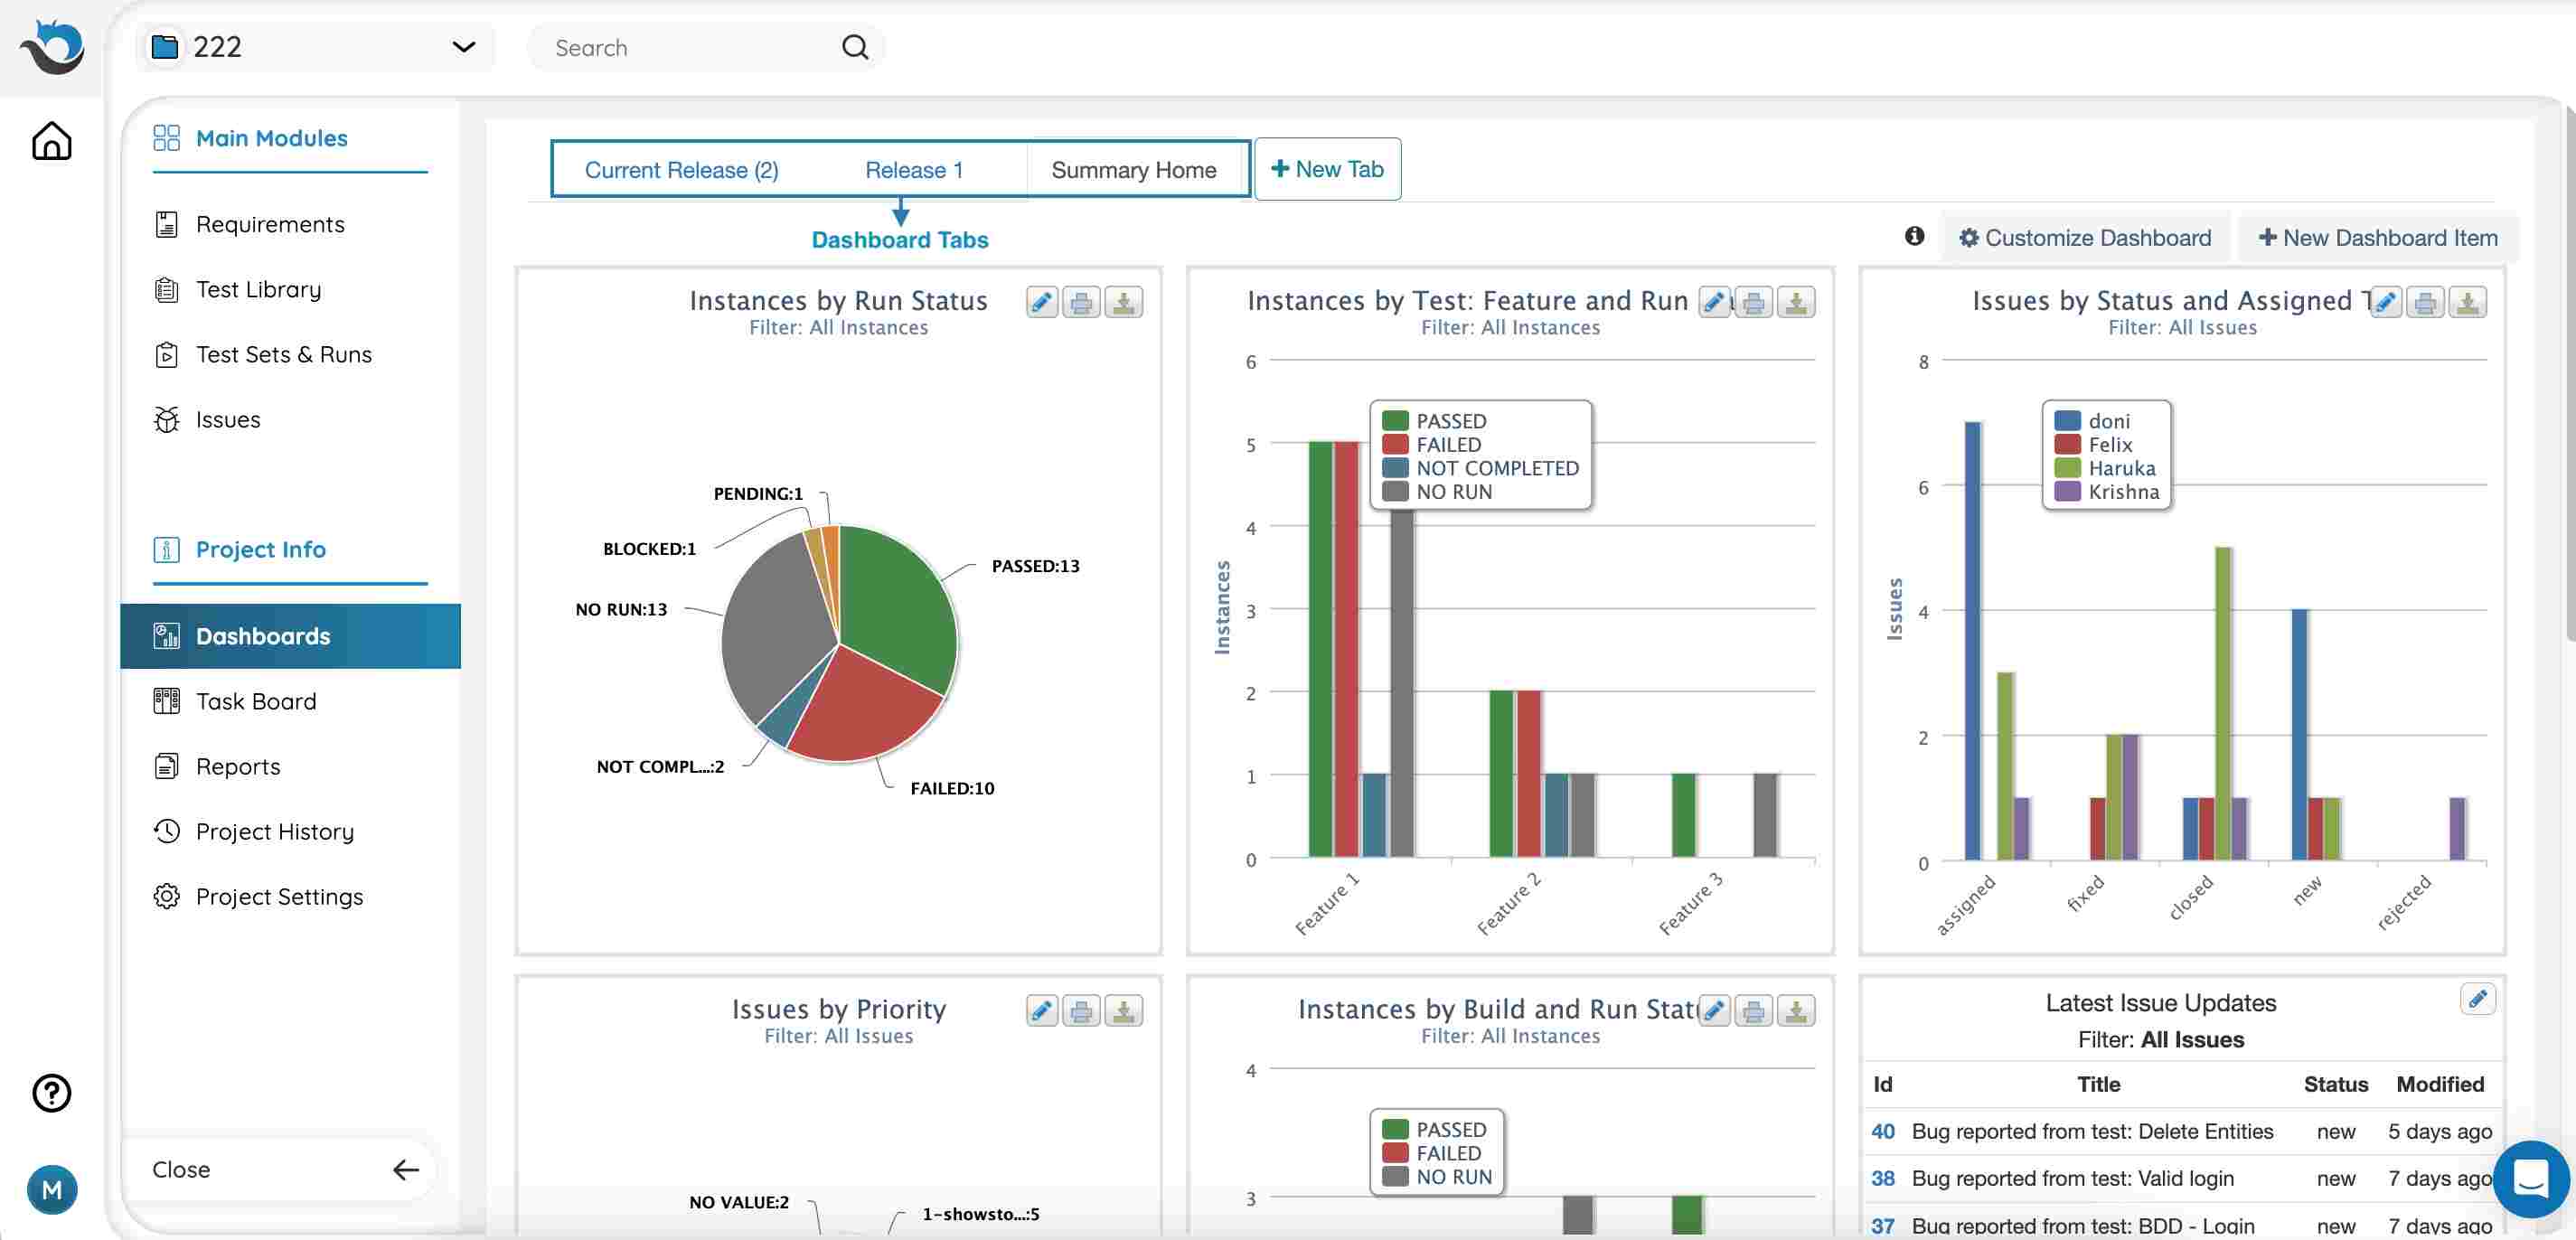The height and width of the screenshot is (1240, 2576).
Task: Print the Issues by Priority widget
Action: [1081, 1011]
